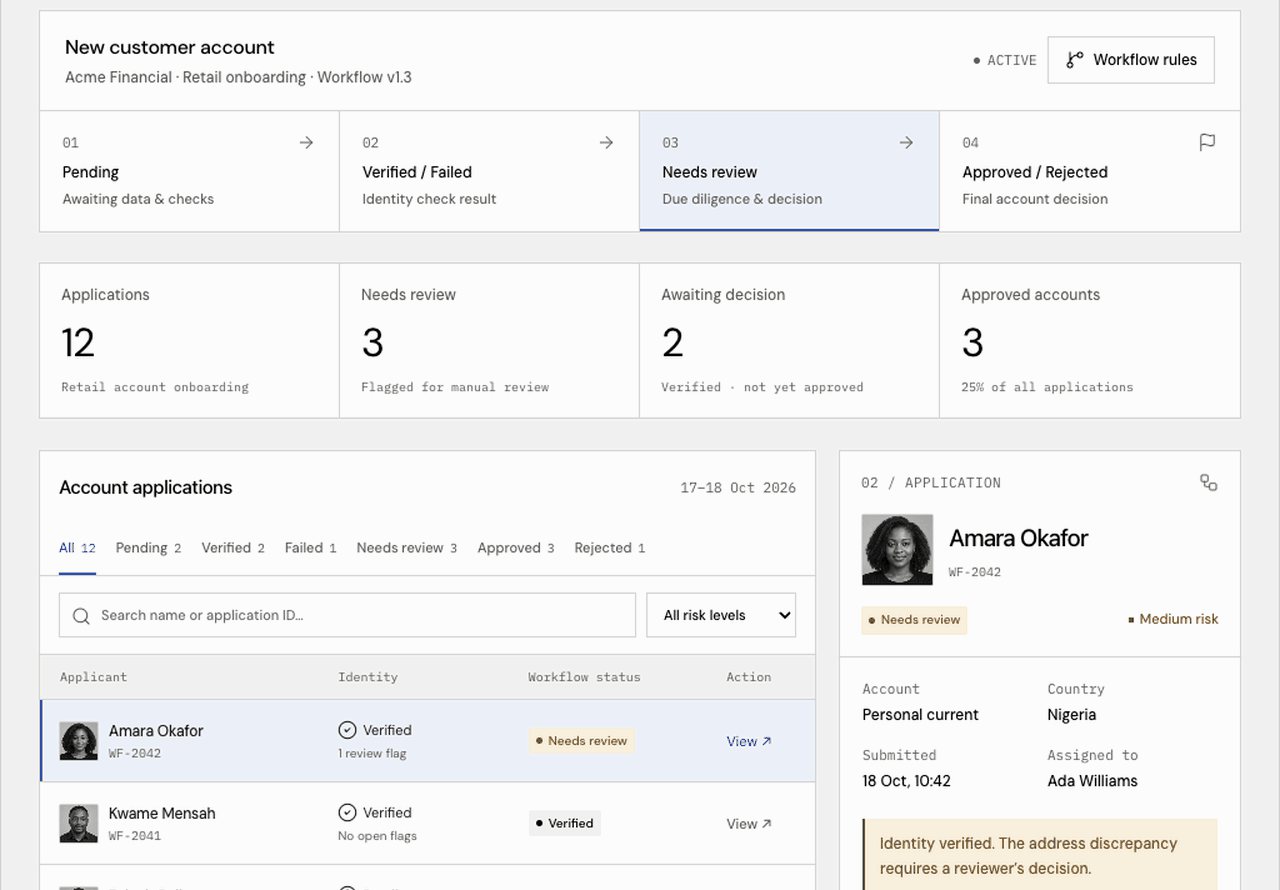Click the verified checkmark icon for Amara Okafor
The width and height of the screenshot is (1280, 890).
click(x=347, y=730)
